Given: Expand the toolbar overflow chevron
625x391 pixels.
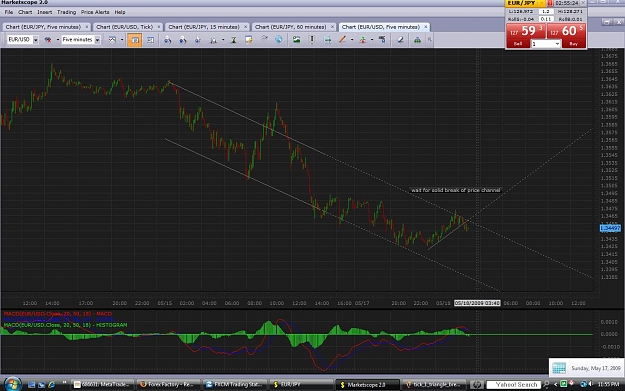Looking at the screenshot, I should point(430,40).
